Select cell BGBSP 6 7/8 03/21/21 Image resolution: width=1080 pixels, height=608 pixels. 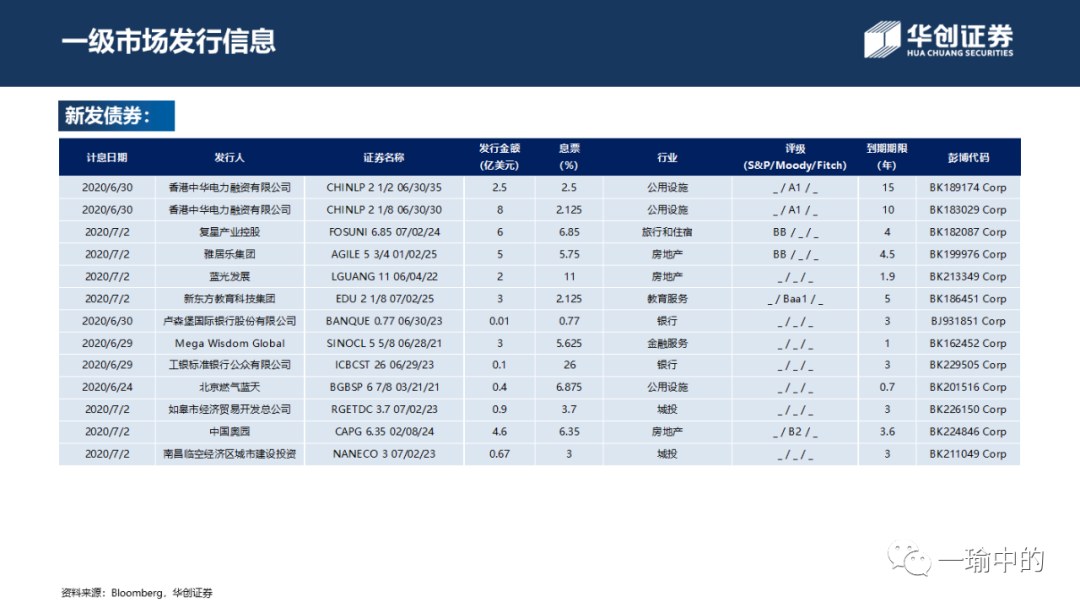[384, 387]
